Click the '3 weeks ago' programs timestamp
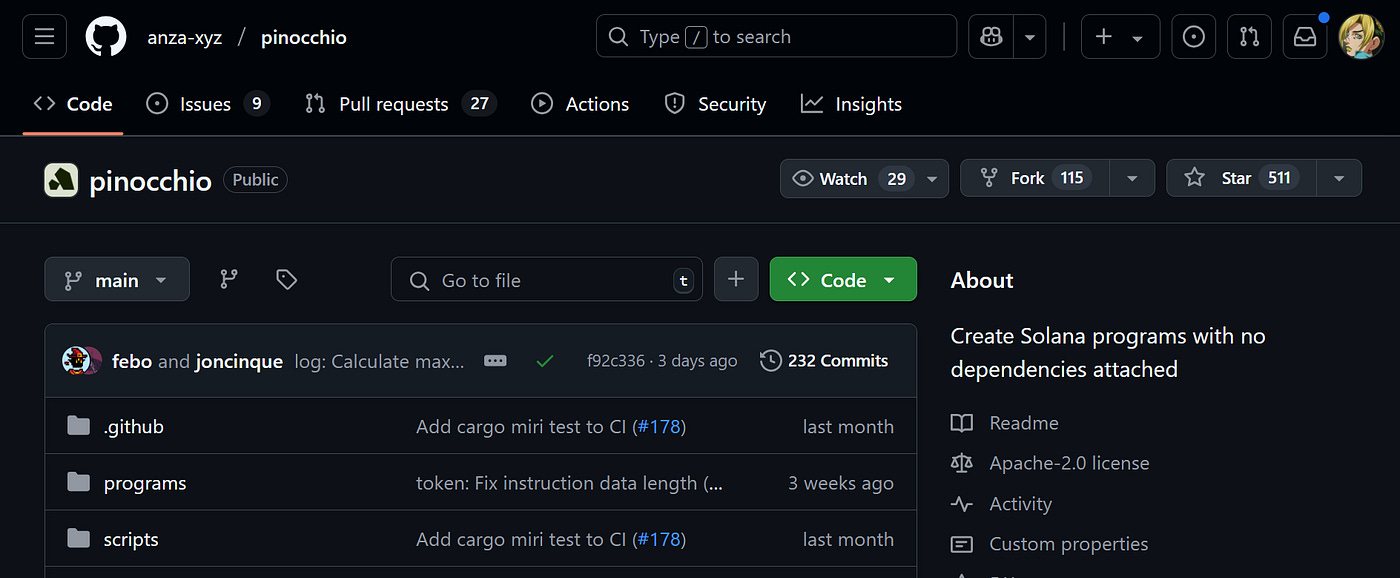 (841, 483)
